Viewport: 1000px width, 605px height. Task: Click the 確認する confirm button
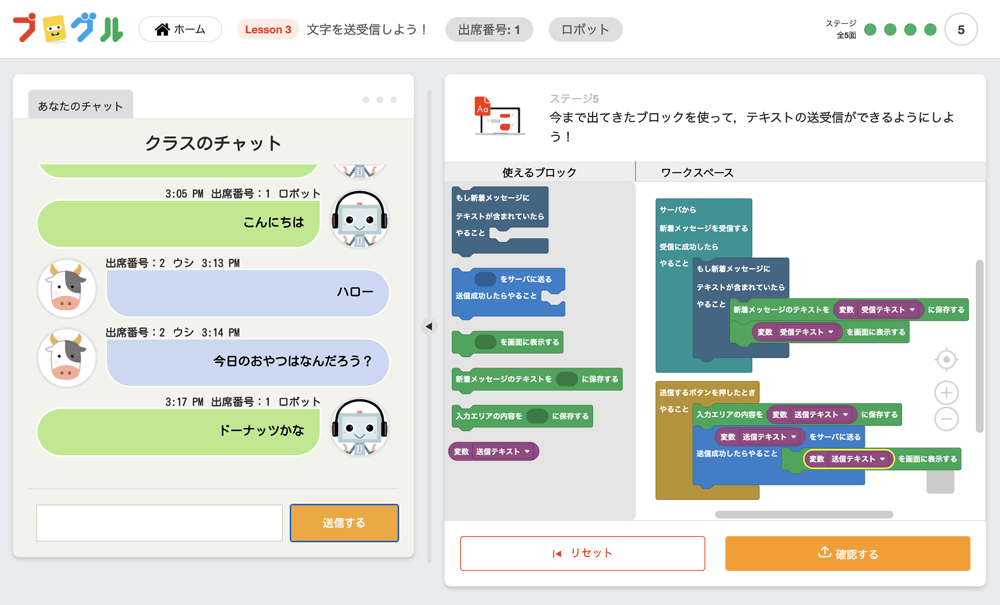pyautogui.click(x=848, y=553)
